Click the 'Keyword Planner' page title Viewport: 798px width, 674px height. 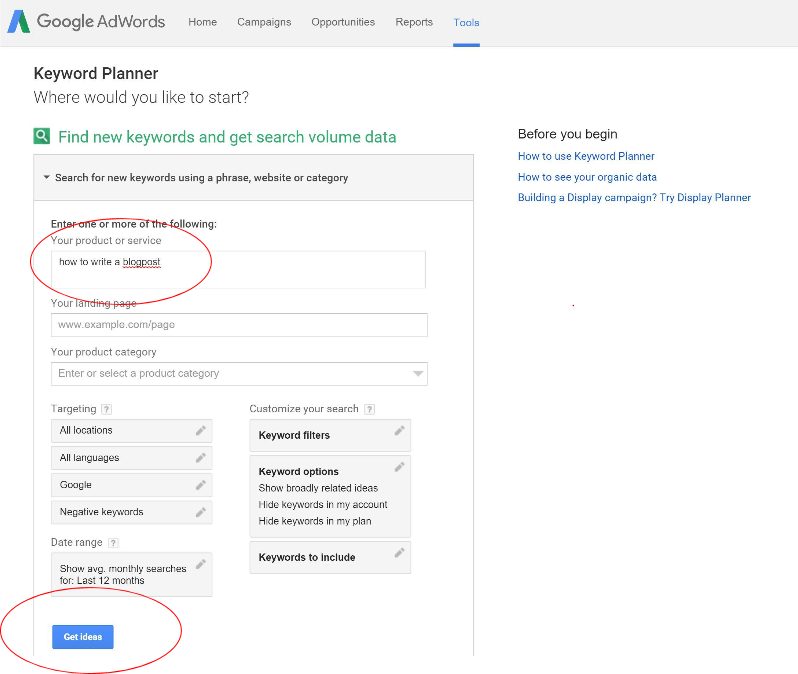click(96, 74)
